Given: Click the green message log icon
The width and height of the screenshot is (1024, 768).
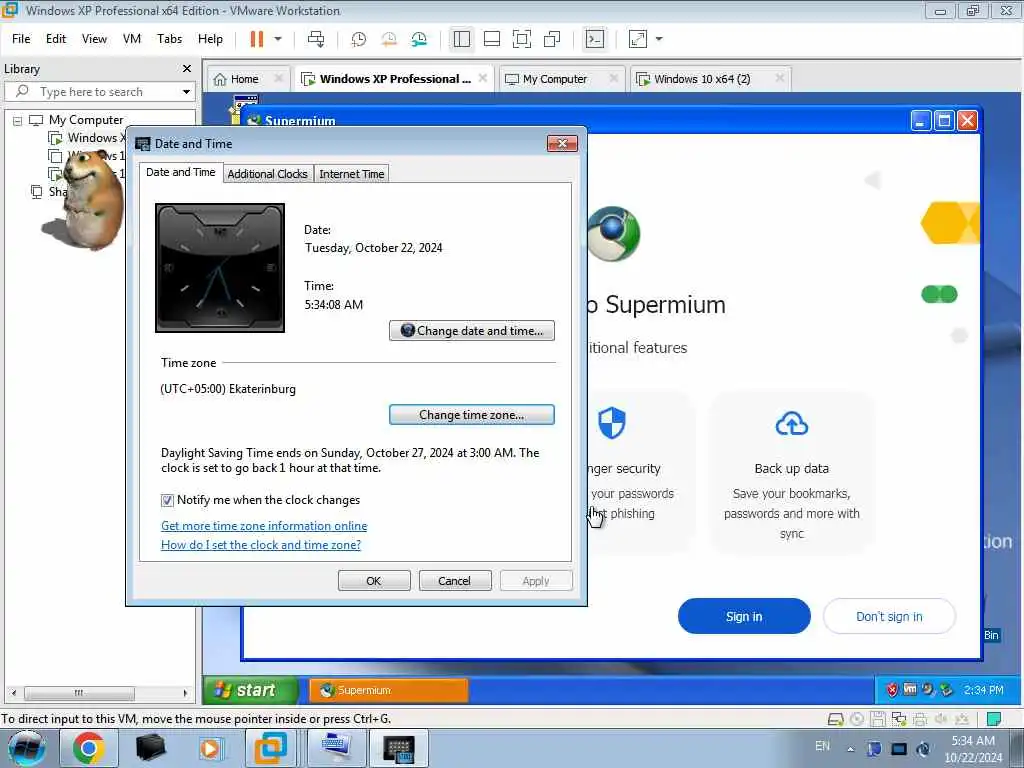Looking at the screenshot, I should click(x=994, y=719).
